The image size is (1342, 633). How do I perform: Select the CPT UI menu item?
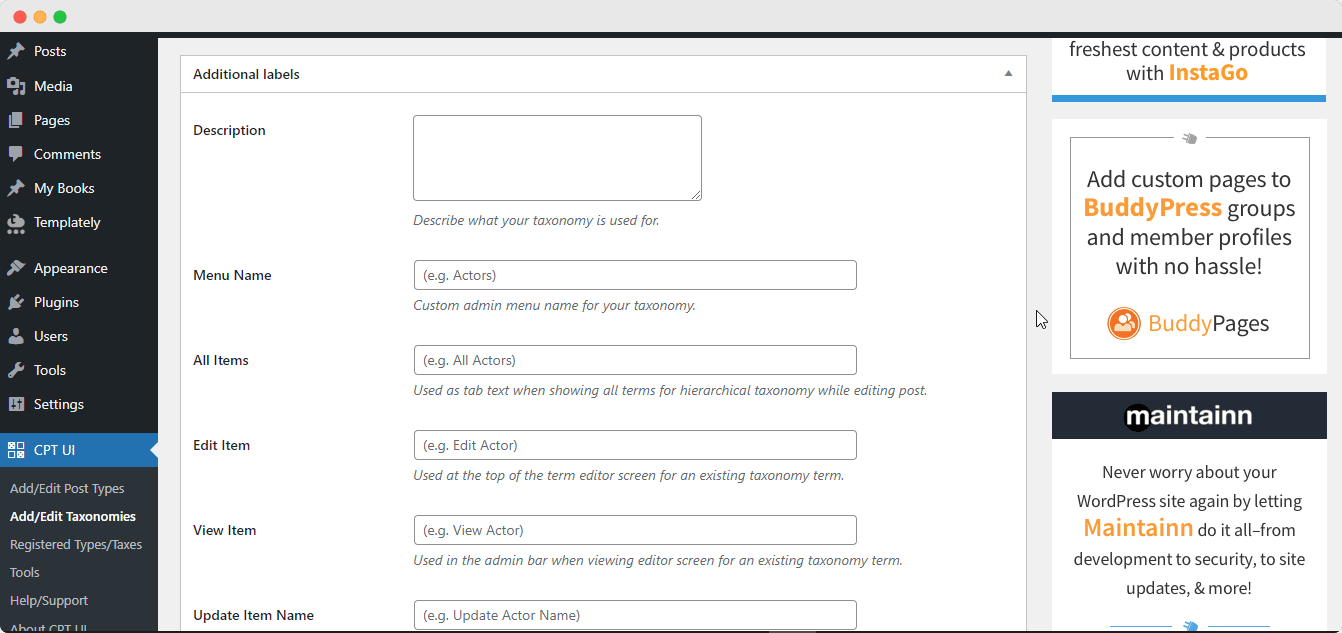[54, 450]
